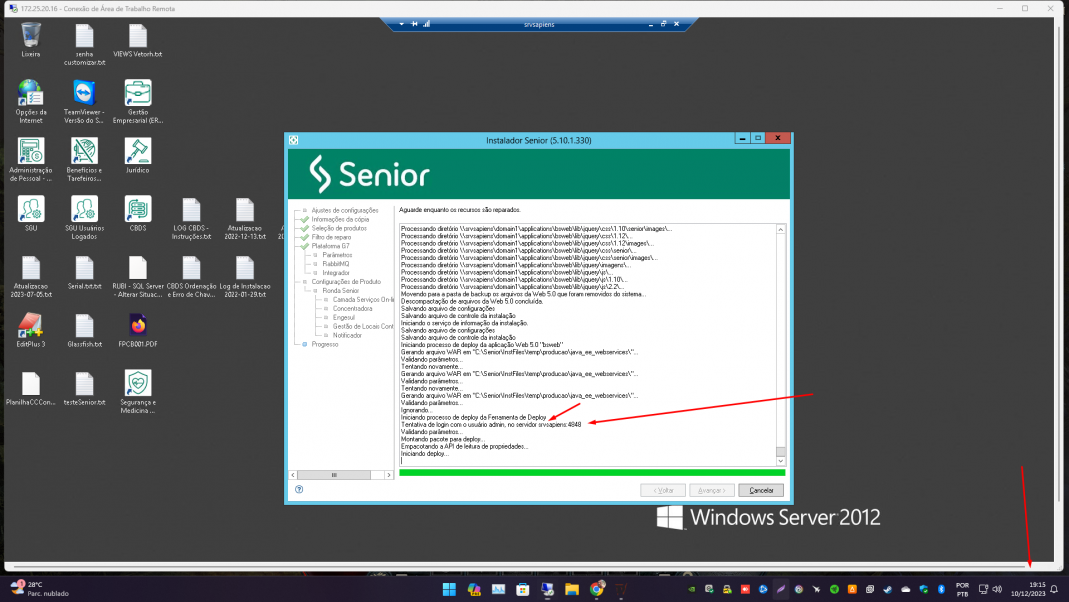
Task: Select Ajustes de configurações tree step
Action: pyautogui.click(x=344, y=211)
